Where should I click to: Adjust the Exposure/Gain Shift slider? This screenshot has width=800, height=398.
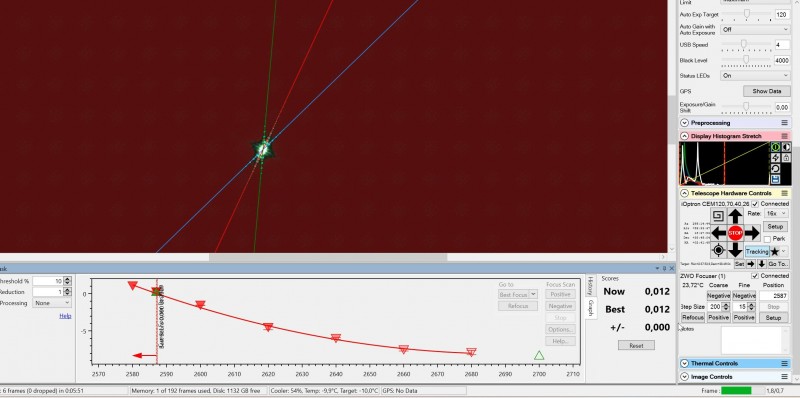click(746, 107)
